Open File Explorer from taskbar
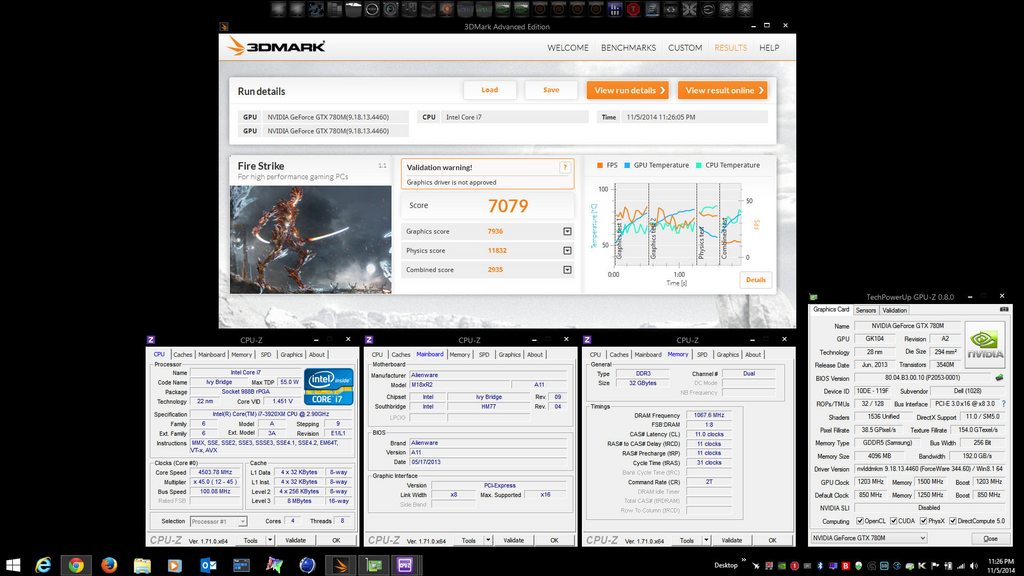Viewport: 1024px width, 576px height. coord(142,565)
